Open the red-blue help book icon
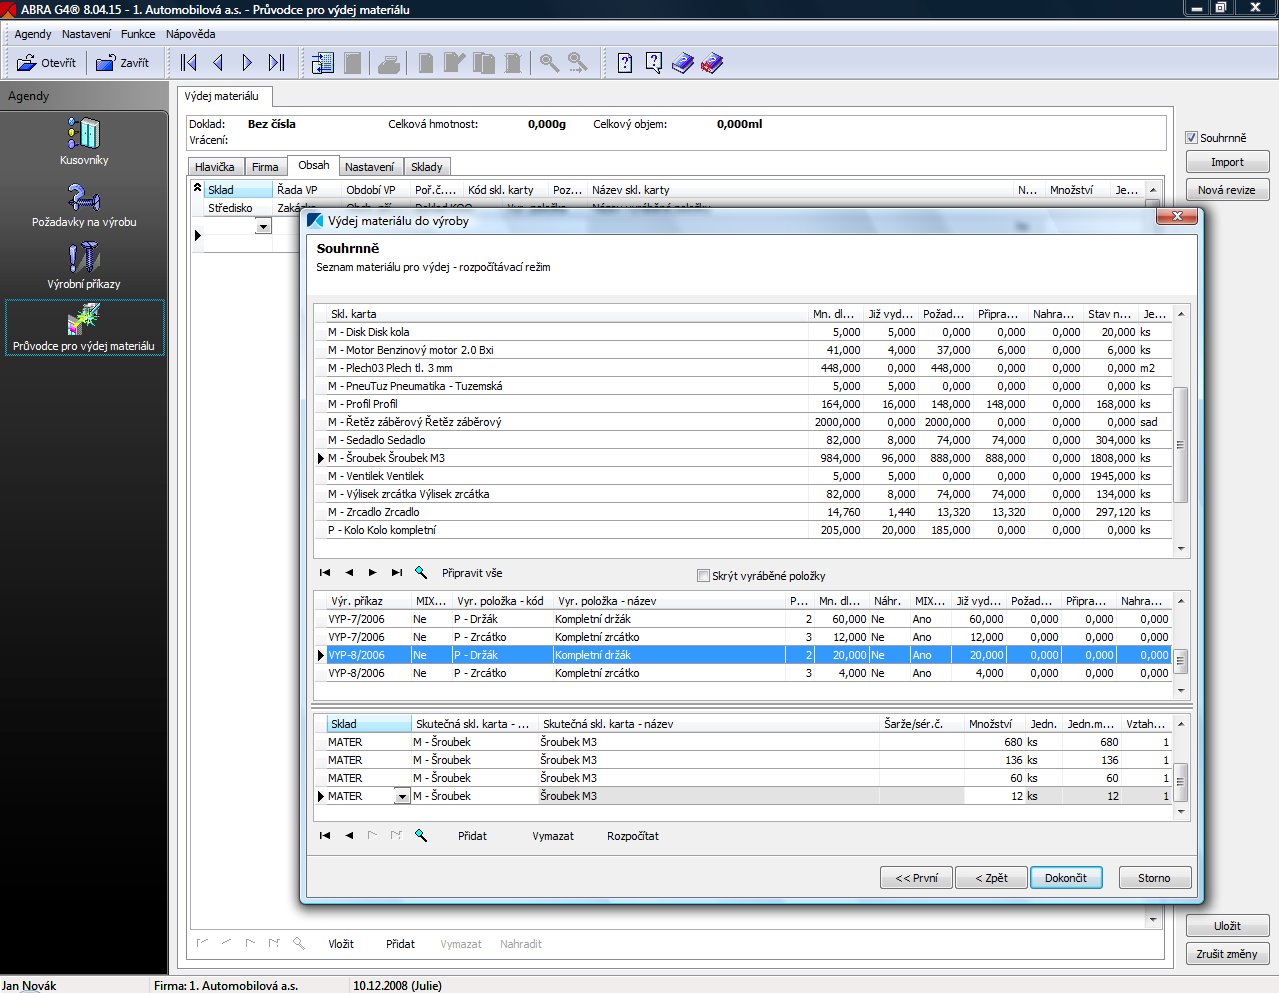This screenshot has height=993, width=1279. 712,63
